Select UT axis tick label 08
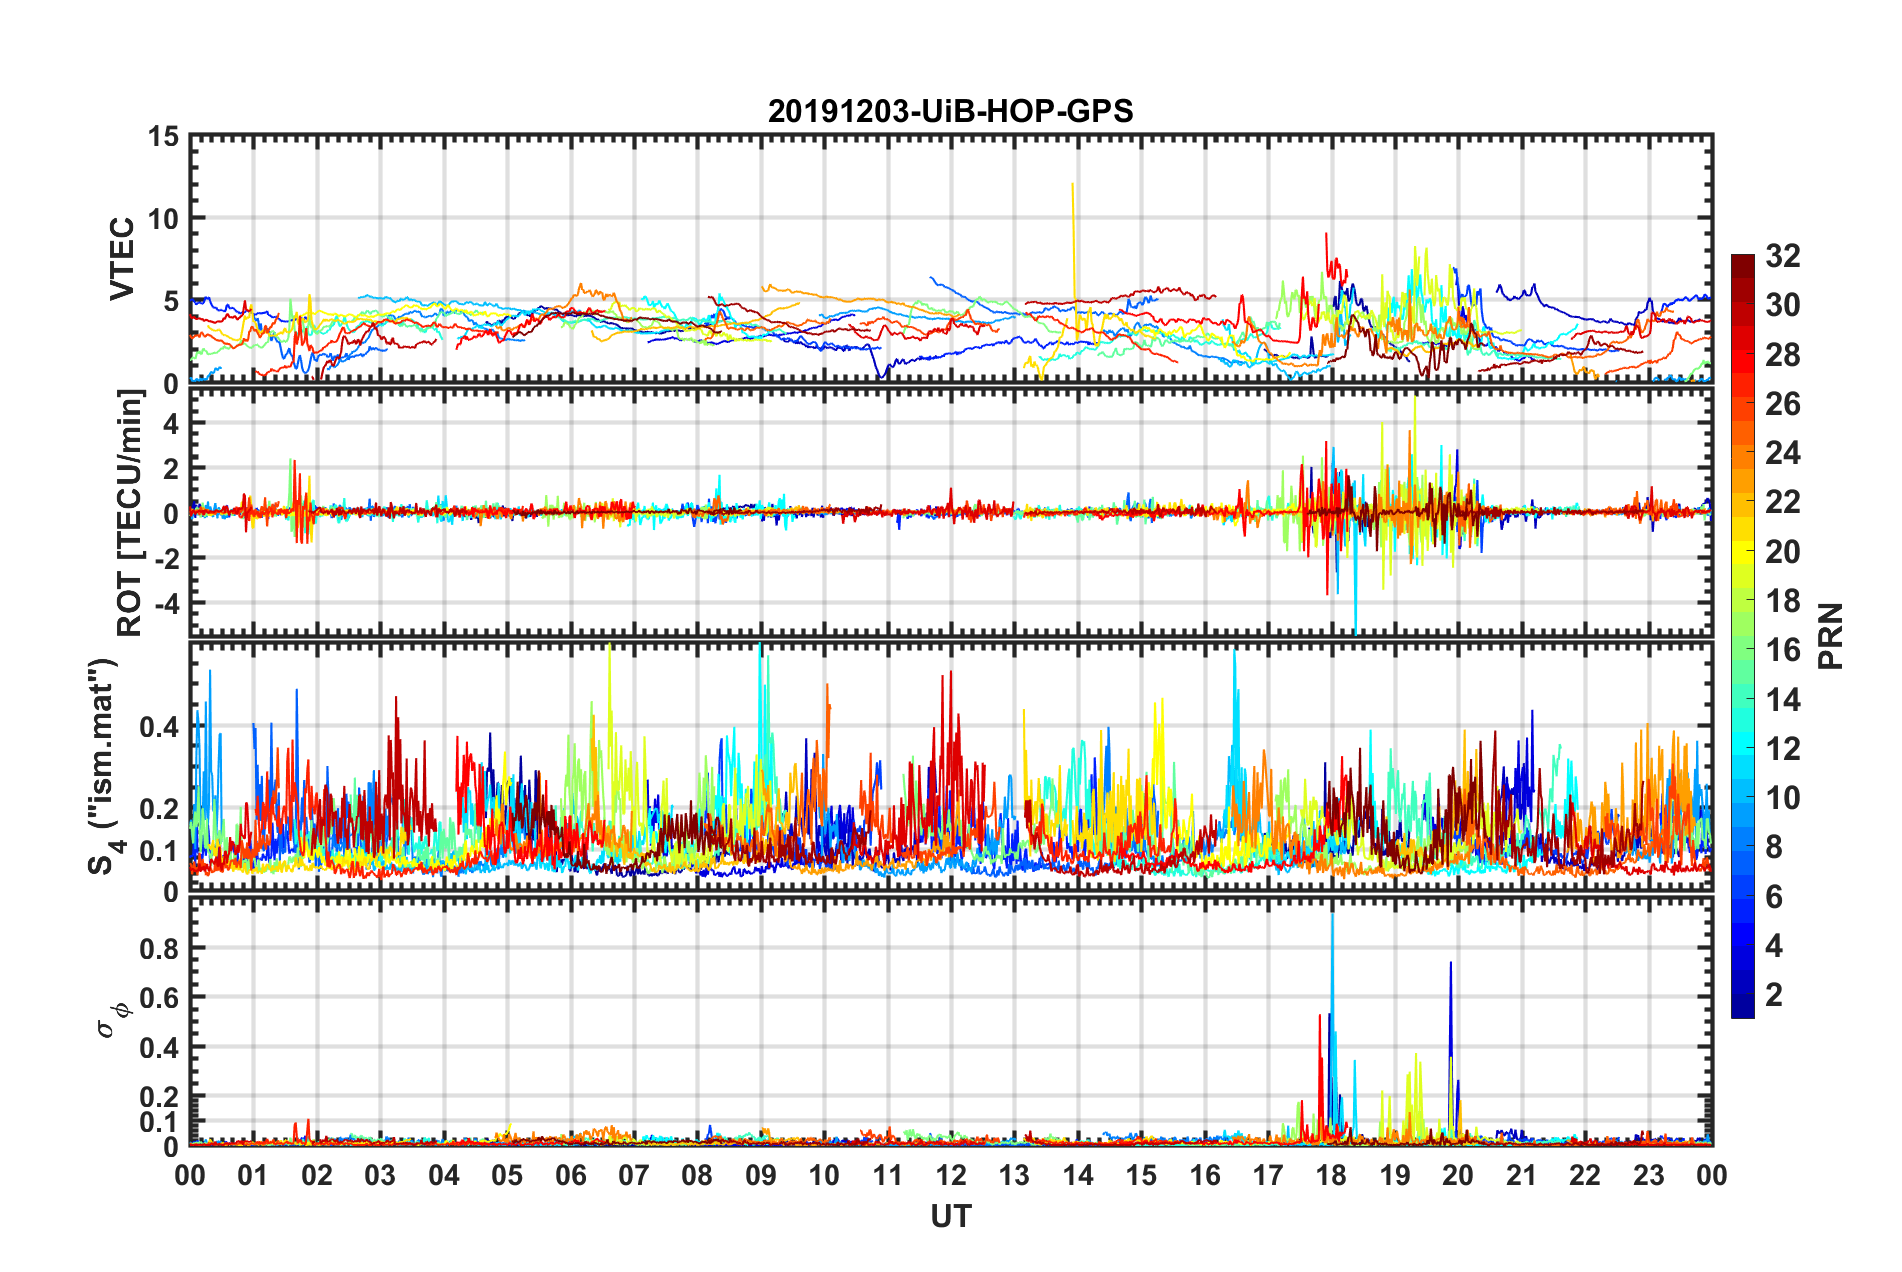Image resolution: width=1902 pixels, height=1272 pixels. (x=697, y=1175)
